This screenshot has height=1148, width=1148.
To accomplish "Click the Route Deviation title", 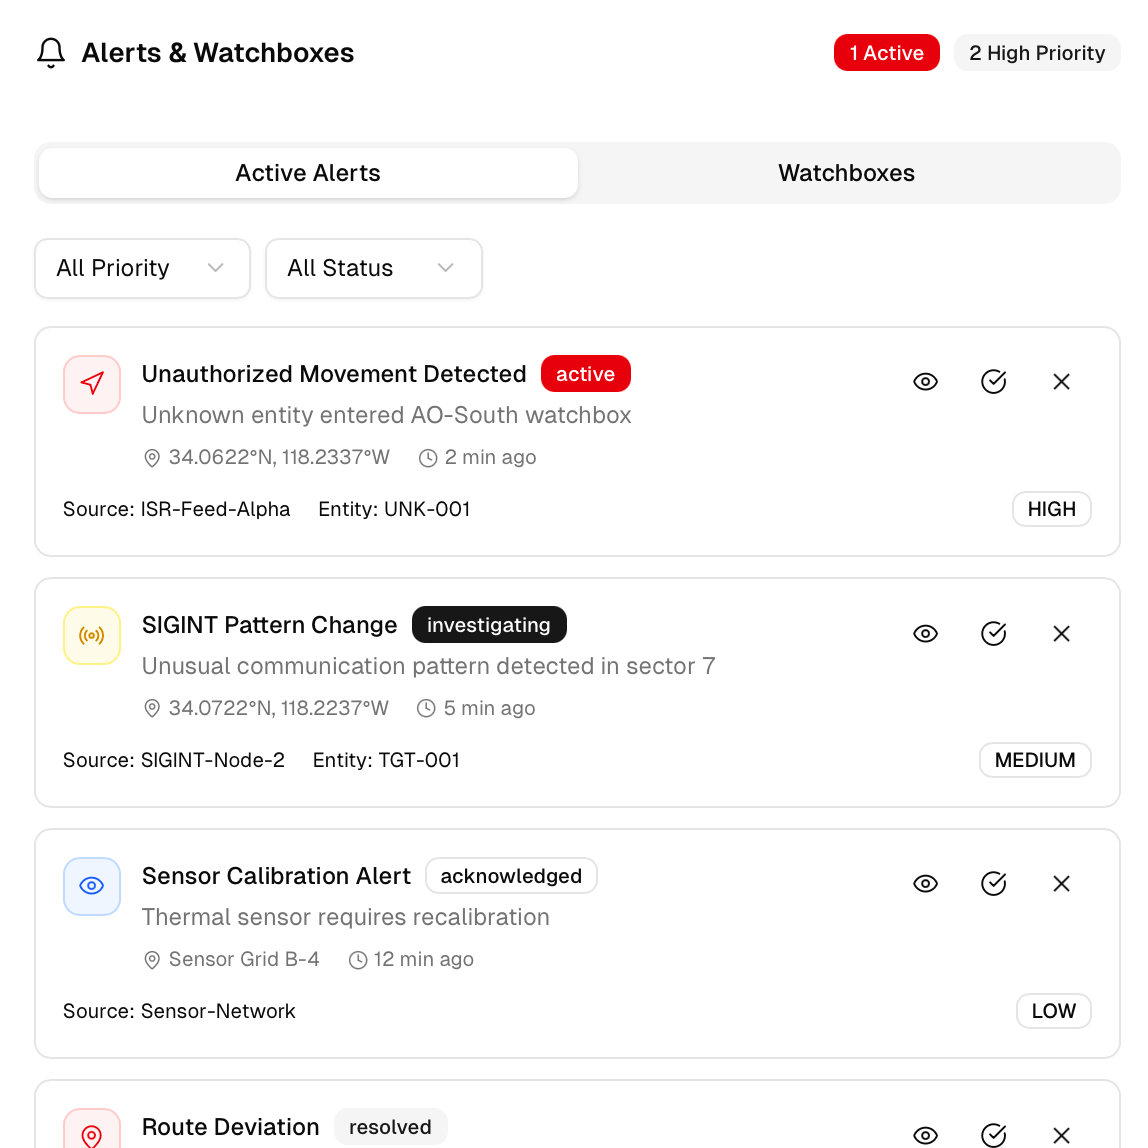I will [x=231, y=1128].
